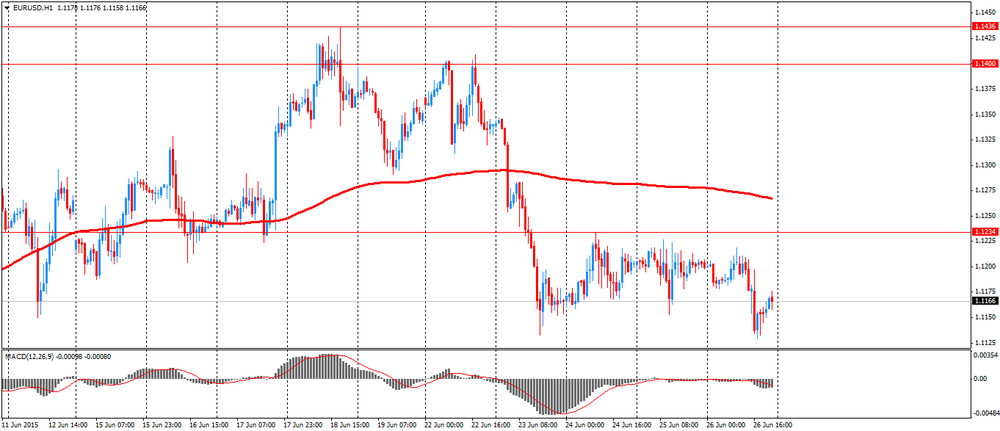This screenshot has width=1000, height=431.
Task: Click the 26 Jun 16:00 time axis label
Action: 774,424
